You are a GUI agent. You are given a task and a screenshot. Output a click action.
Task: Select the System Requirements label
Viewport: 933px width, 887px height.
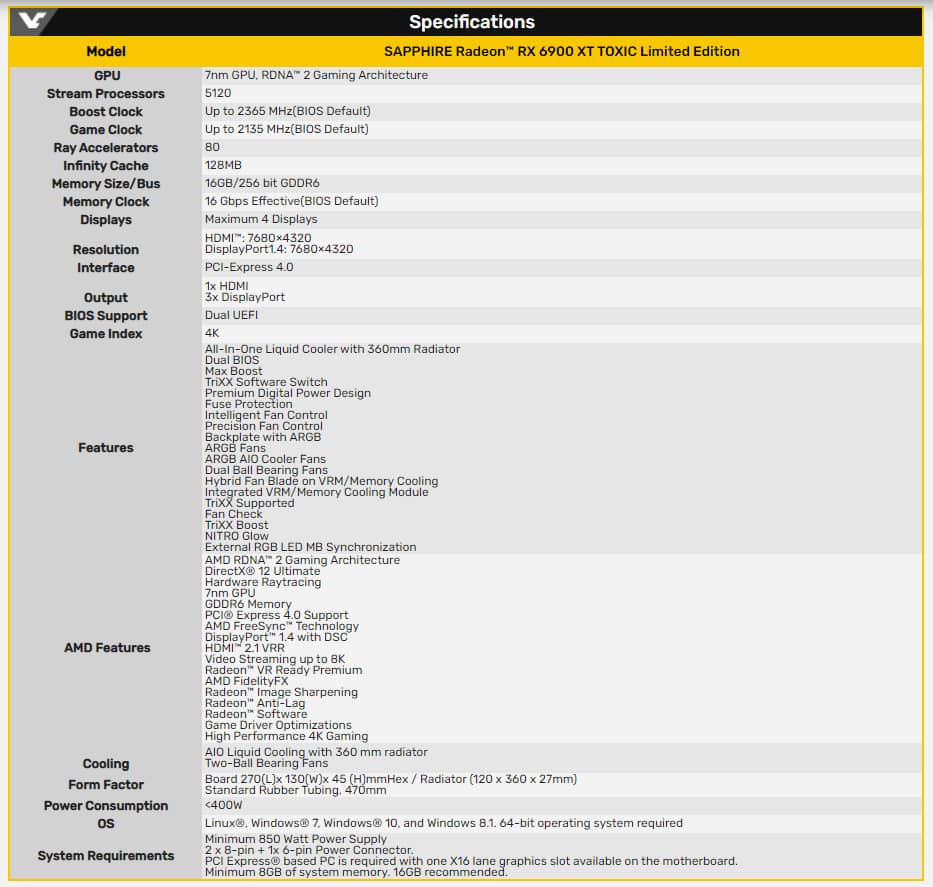(106, 855)
